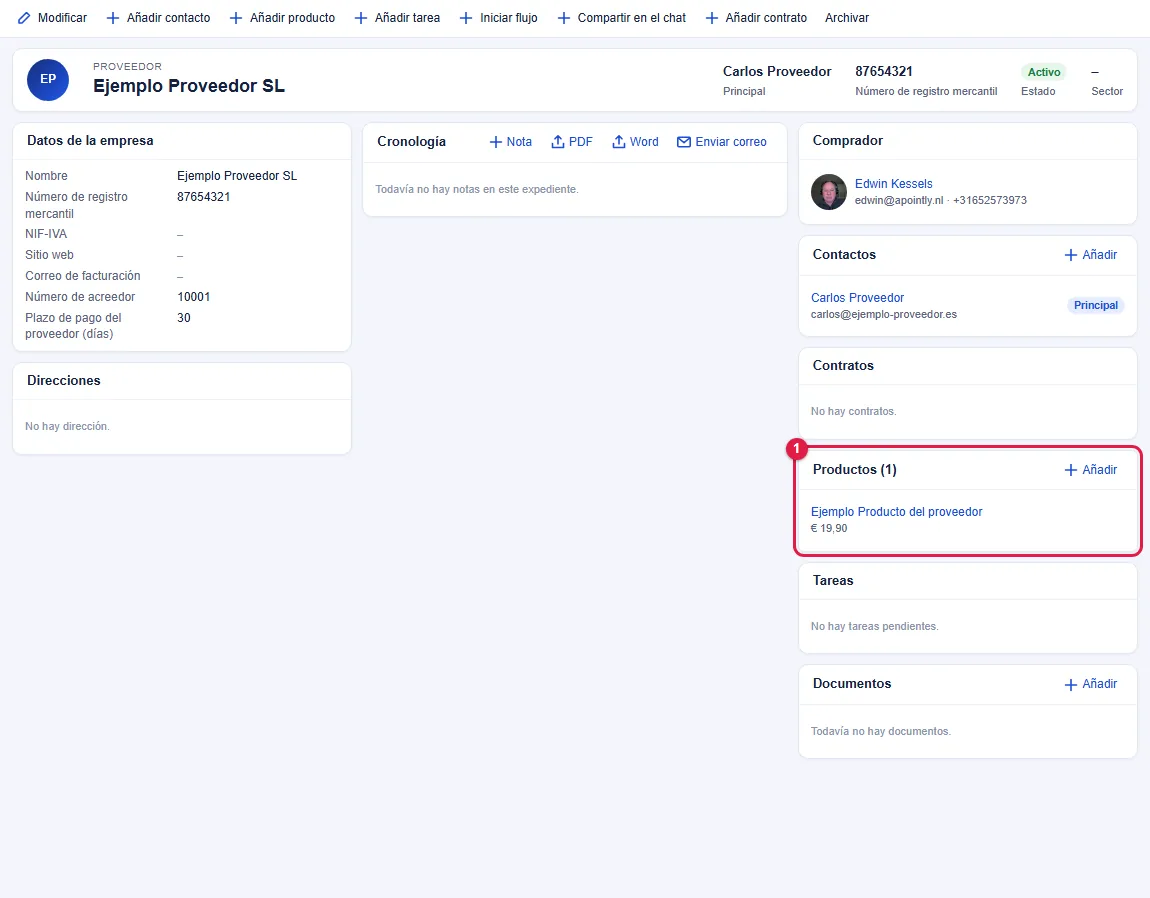Start Iniciar flujo from the toolbar

coord(499,18)
